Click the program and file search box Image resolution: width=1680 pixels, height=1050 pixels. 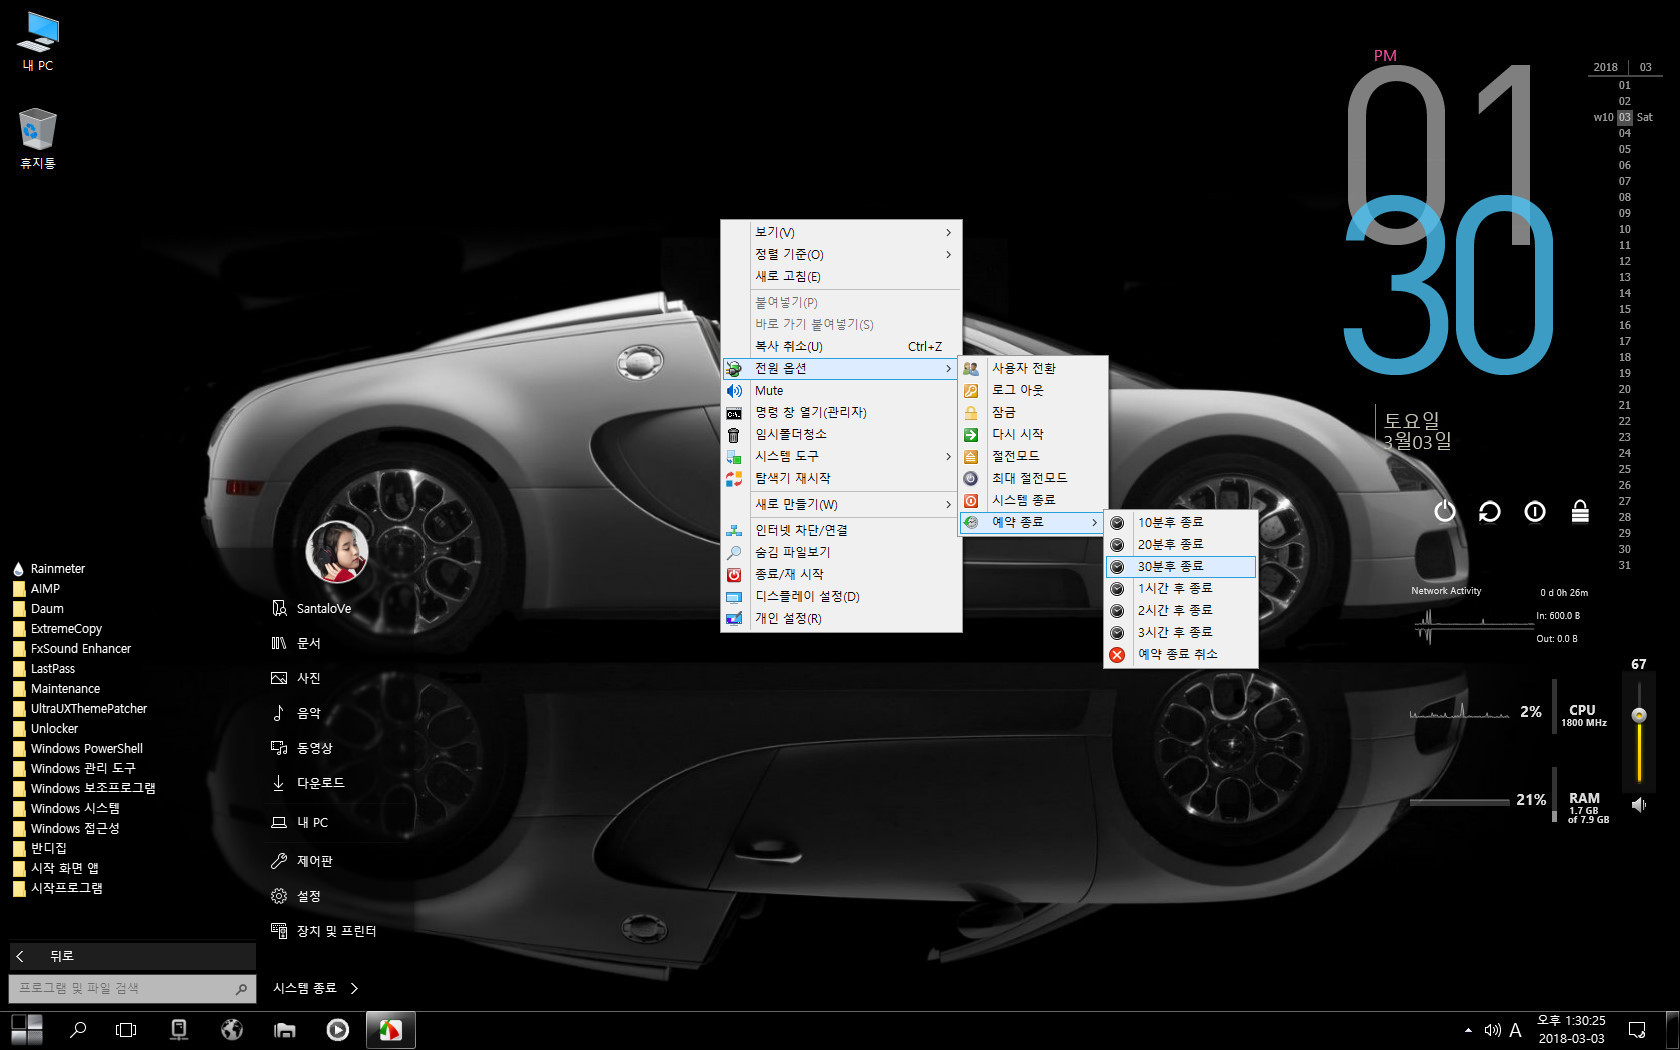(x=132, y=989)
